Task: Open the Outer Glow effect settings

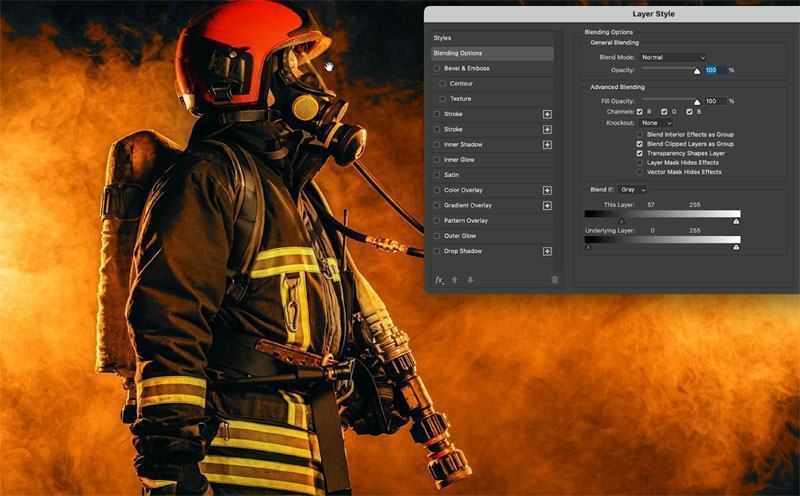Action: tap(460, 236)
